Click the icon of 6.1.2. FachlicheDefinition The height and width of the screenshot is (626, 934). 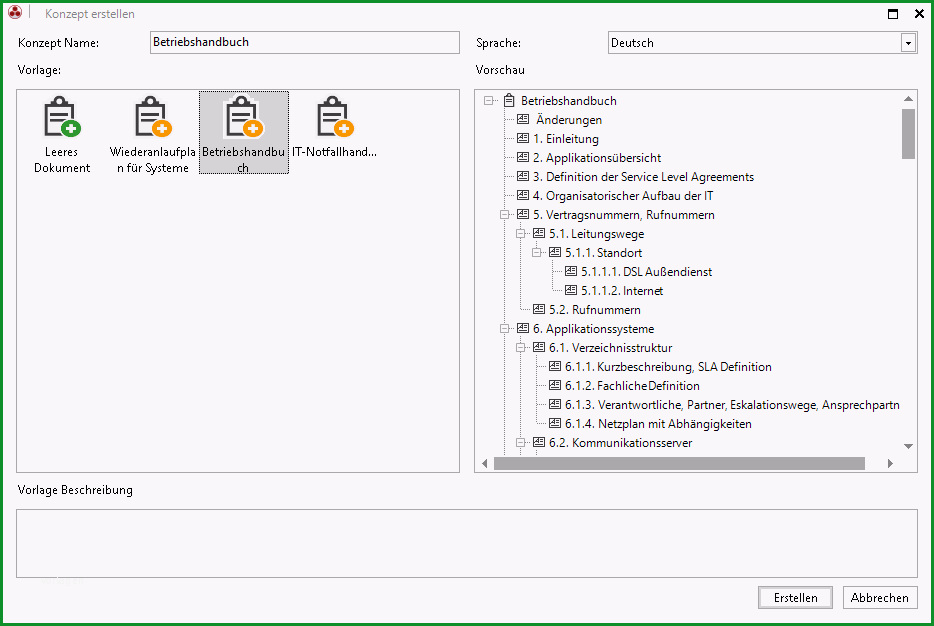pos(555,385)
